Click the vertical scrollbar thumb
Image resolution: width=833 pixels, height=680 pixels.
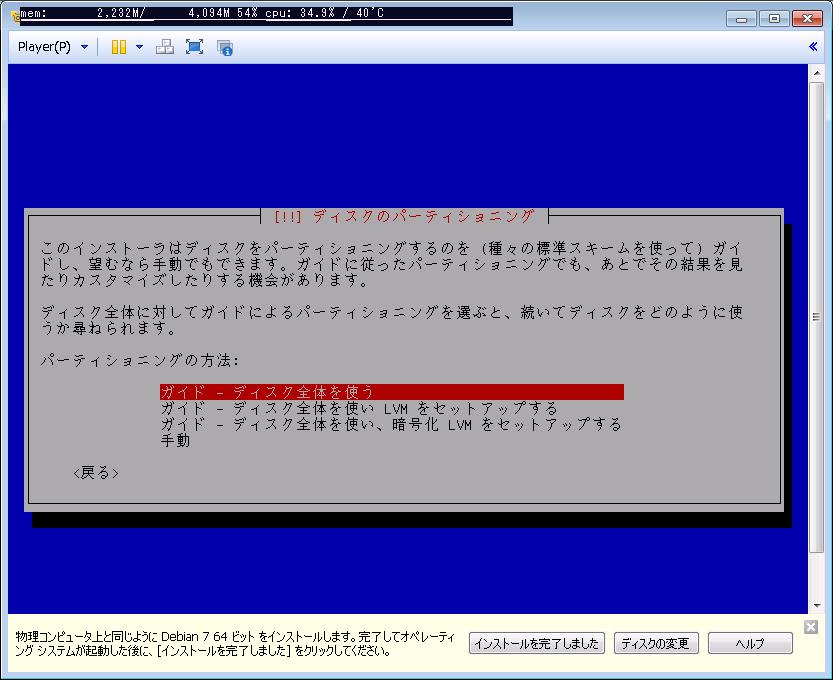(x=817, y=317)
